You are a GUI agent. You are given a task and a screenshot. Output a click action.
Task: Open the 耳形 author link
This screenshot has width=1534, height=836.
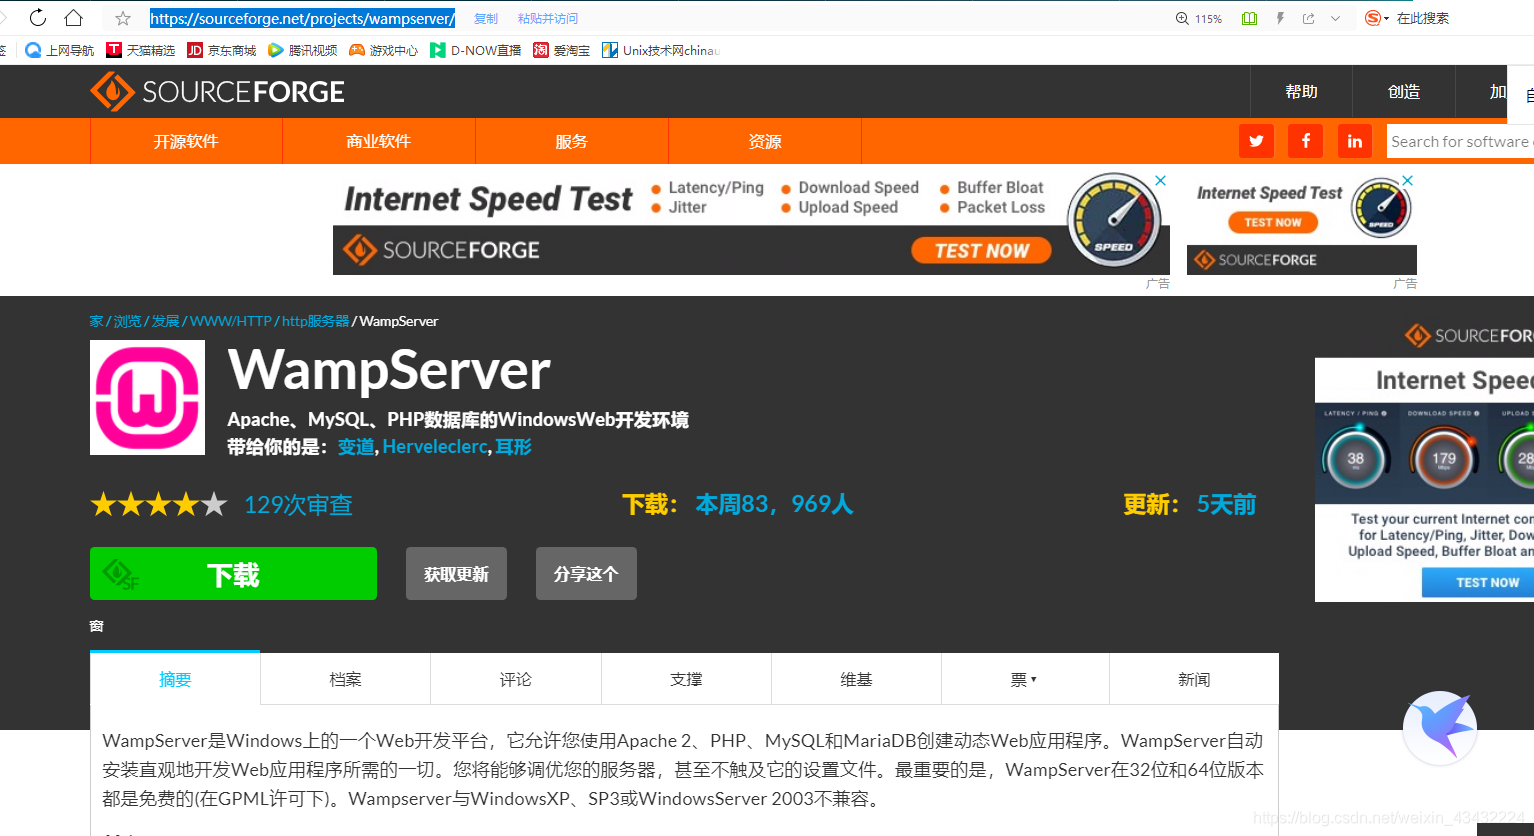click(514, 447)
